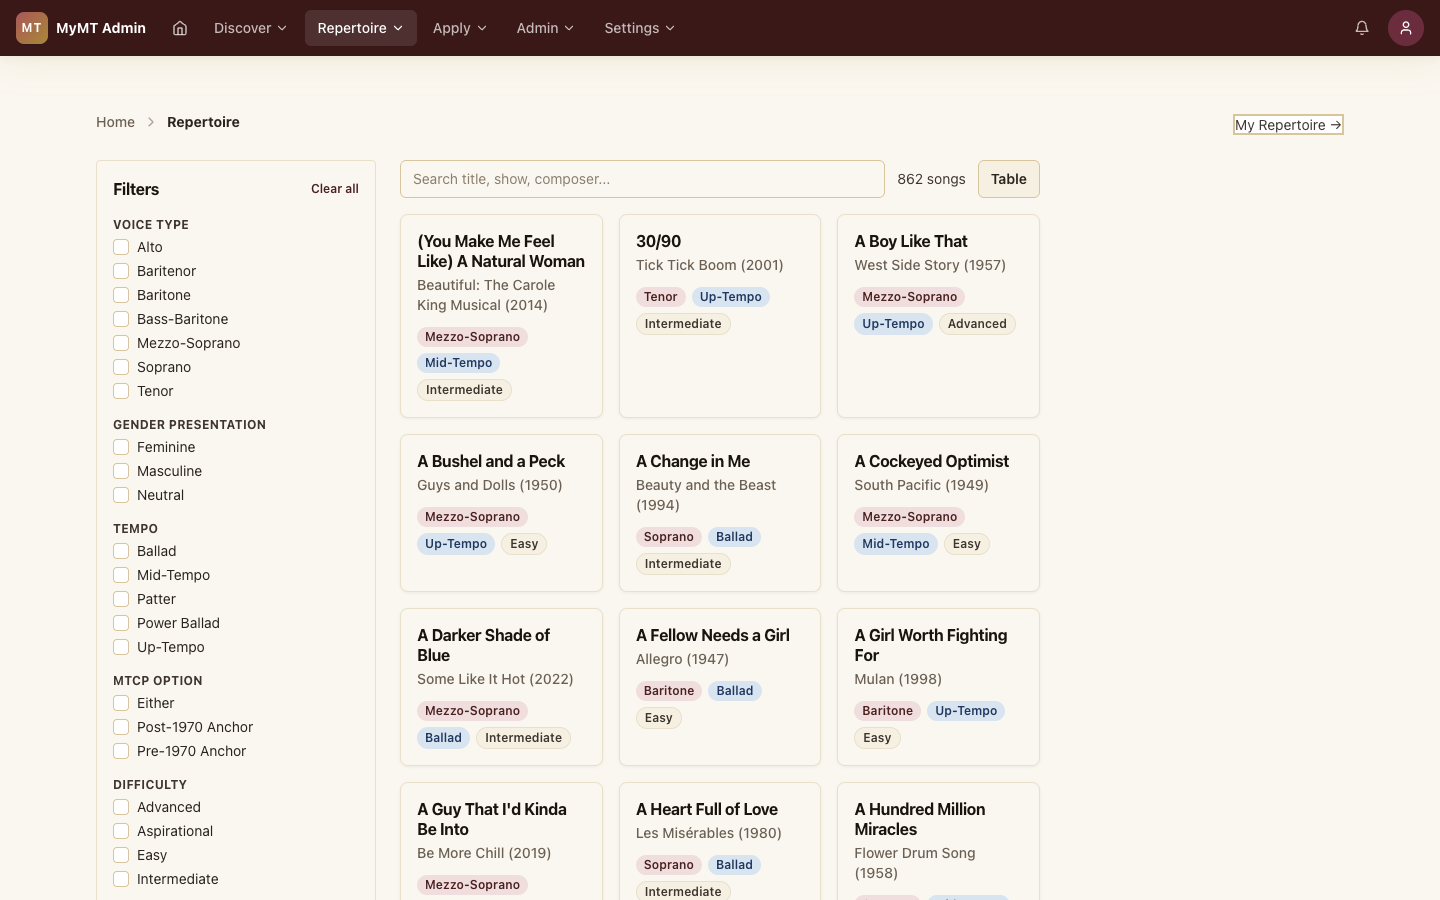Tick the Power Ballad filter
This screenshot has height=900, width=1440.
121,623
